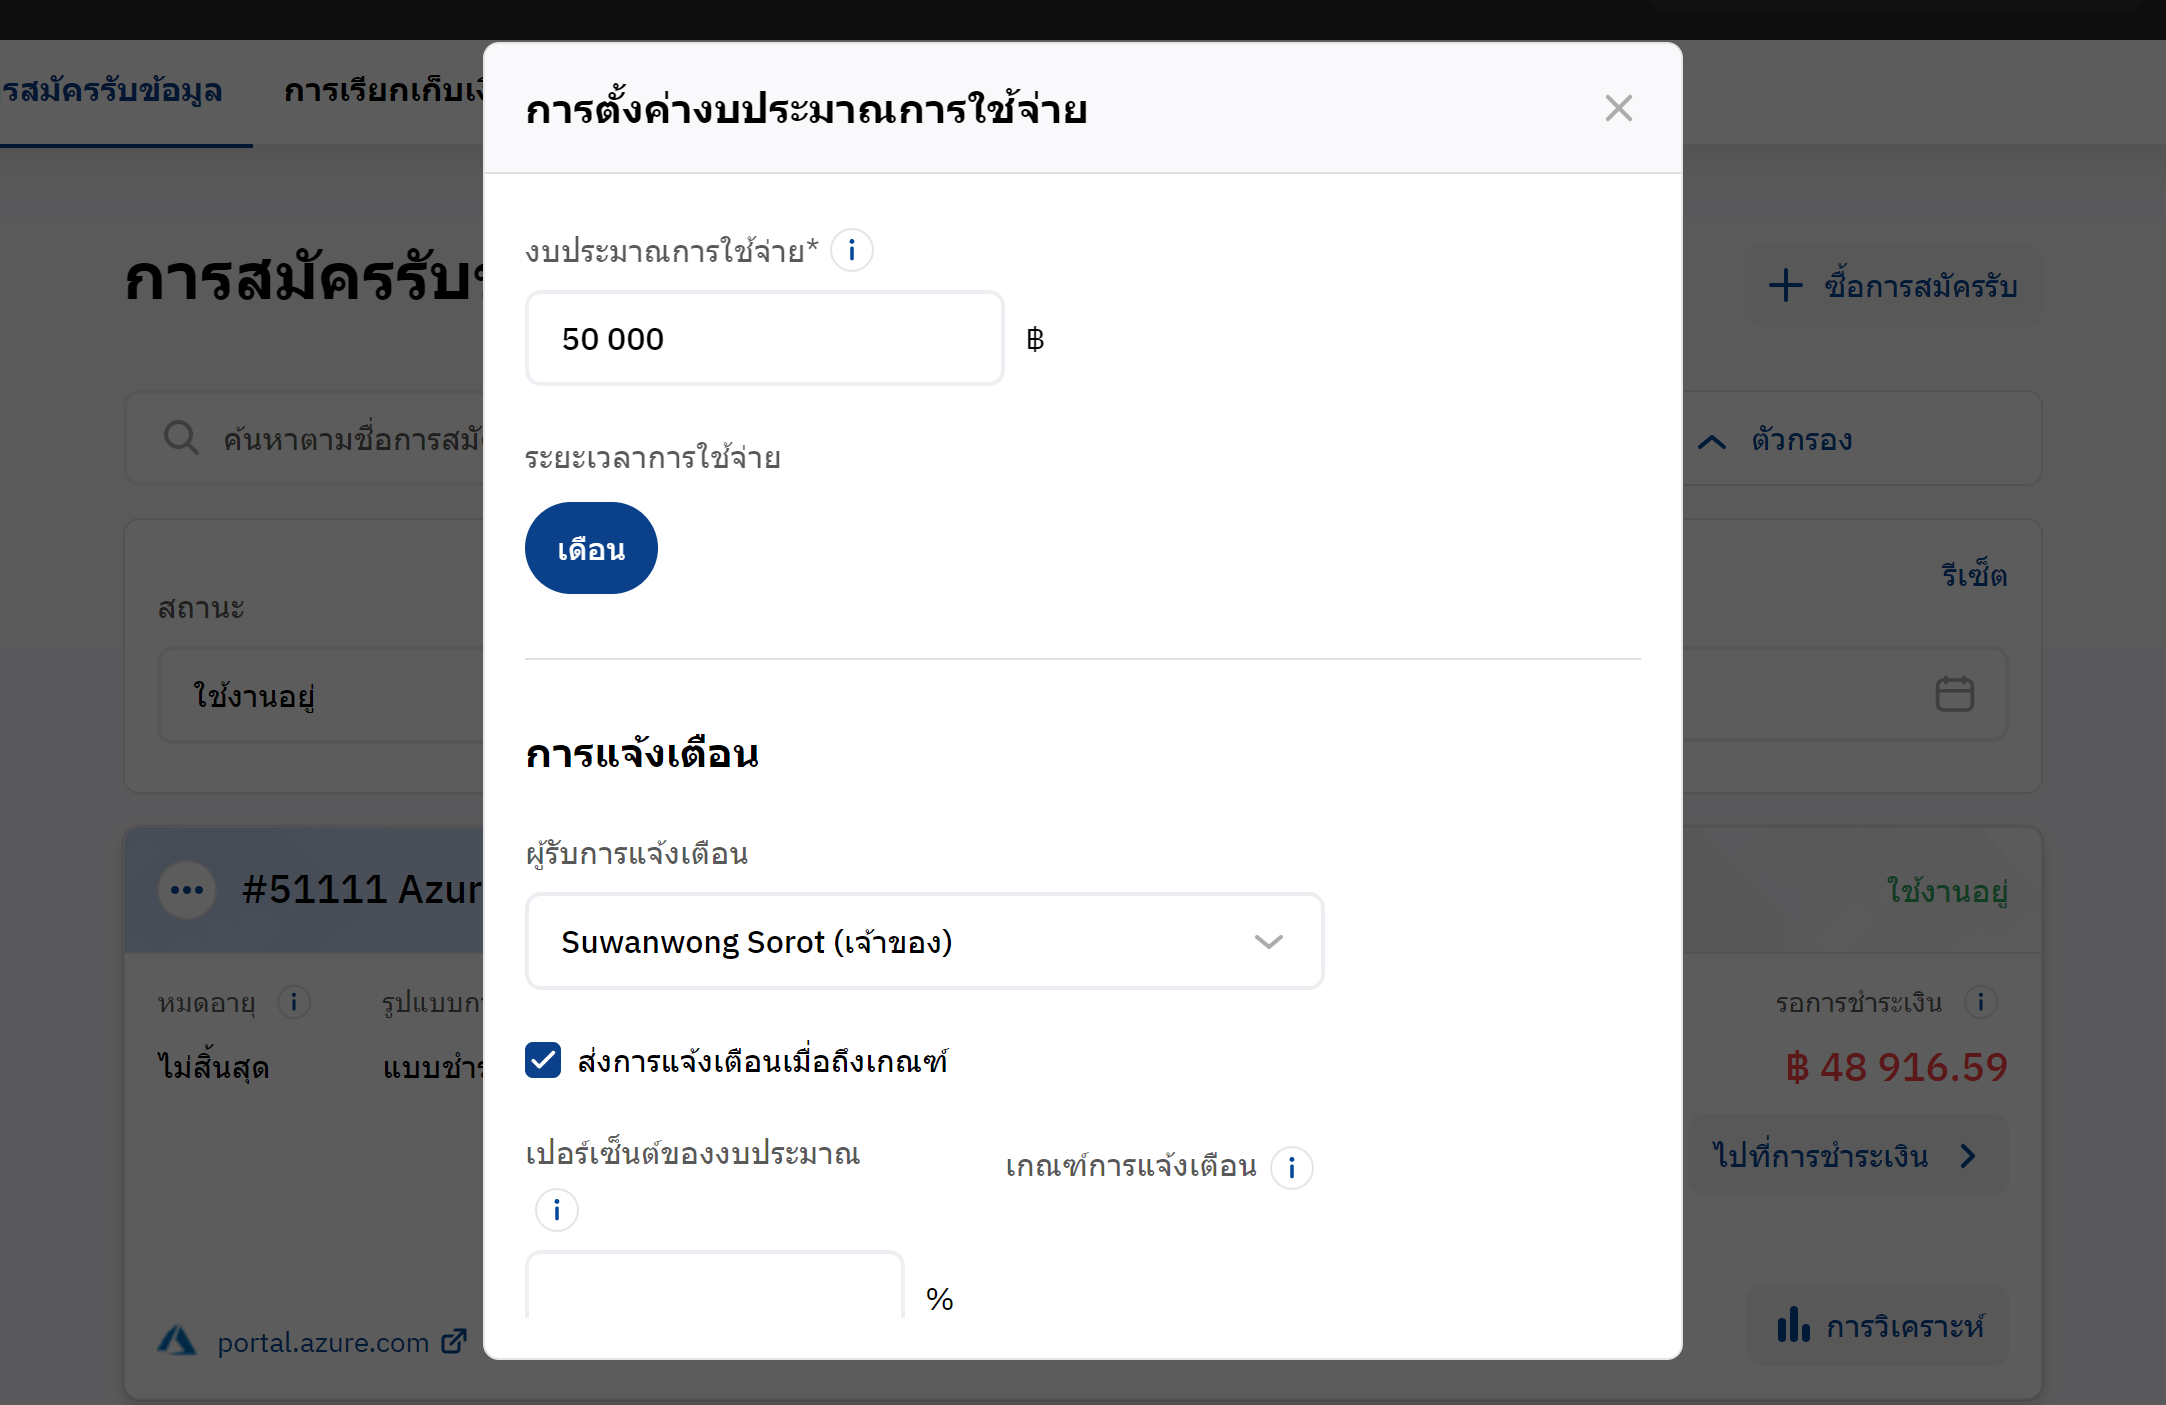This screenshot has height=1405, width=2166.
Task: Click the pending payment info icon
Action: [1980, 1001]
